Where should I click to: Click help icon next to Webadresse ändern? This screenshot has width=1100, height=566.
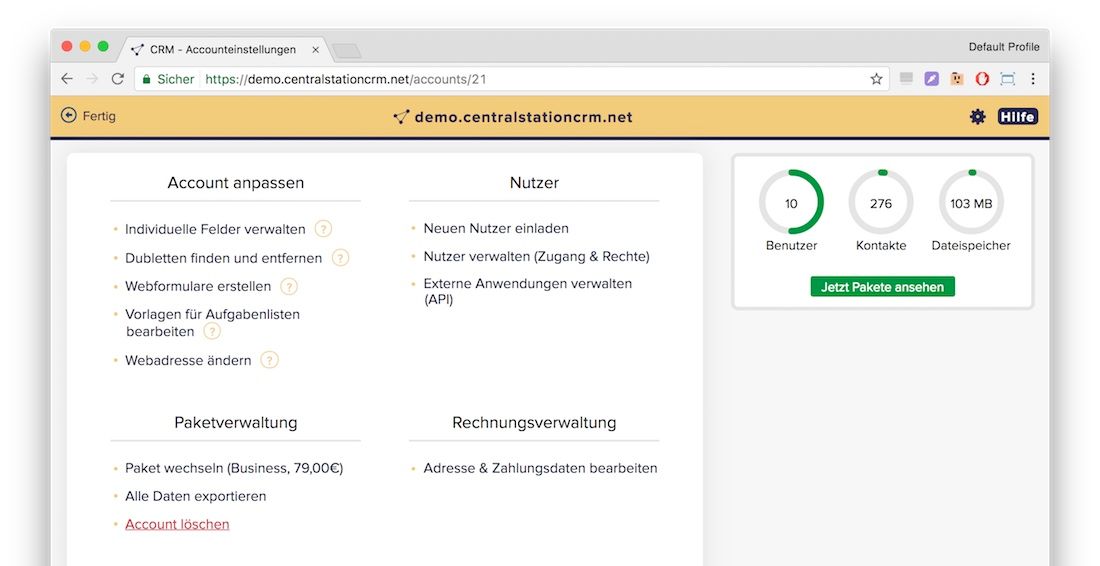tap(269, 361)
